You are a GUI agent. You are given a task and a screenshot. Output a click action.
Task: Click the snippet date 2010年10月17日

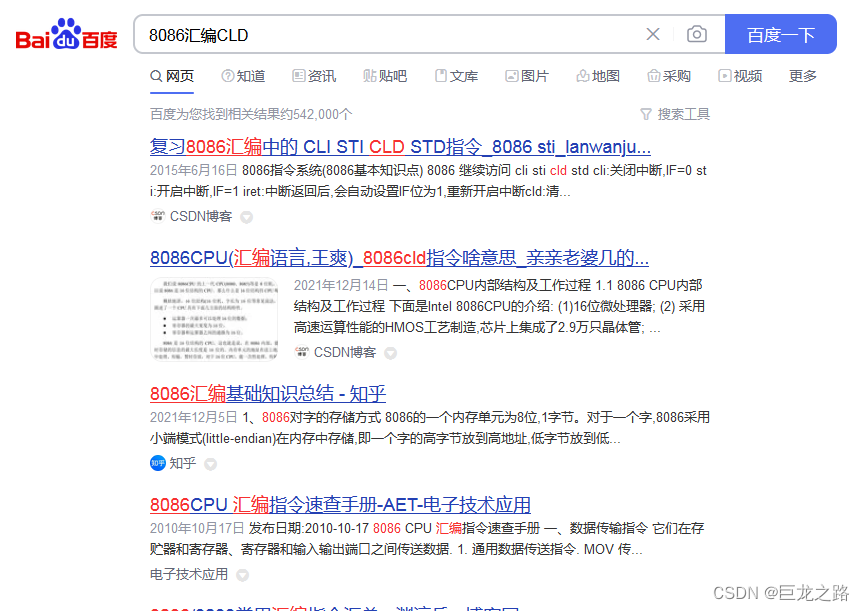pyautogui.click(x=197, y=528)
